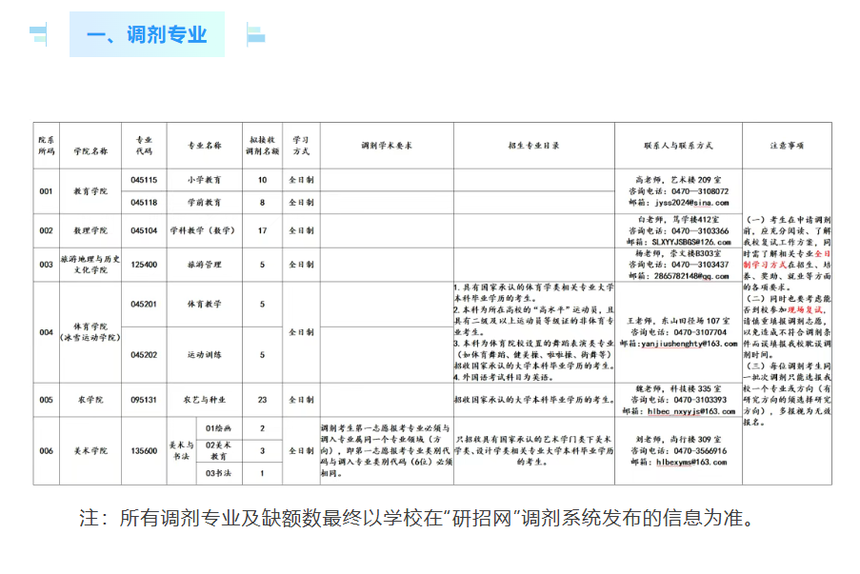Click 全日制 in the 旅游管理 row
Image resolution: width=860 pixels, height=574 pixels.
(301, 265)
